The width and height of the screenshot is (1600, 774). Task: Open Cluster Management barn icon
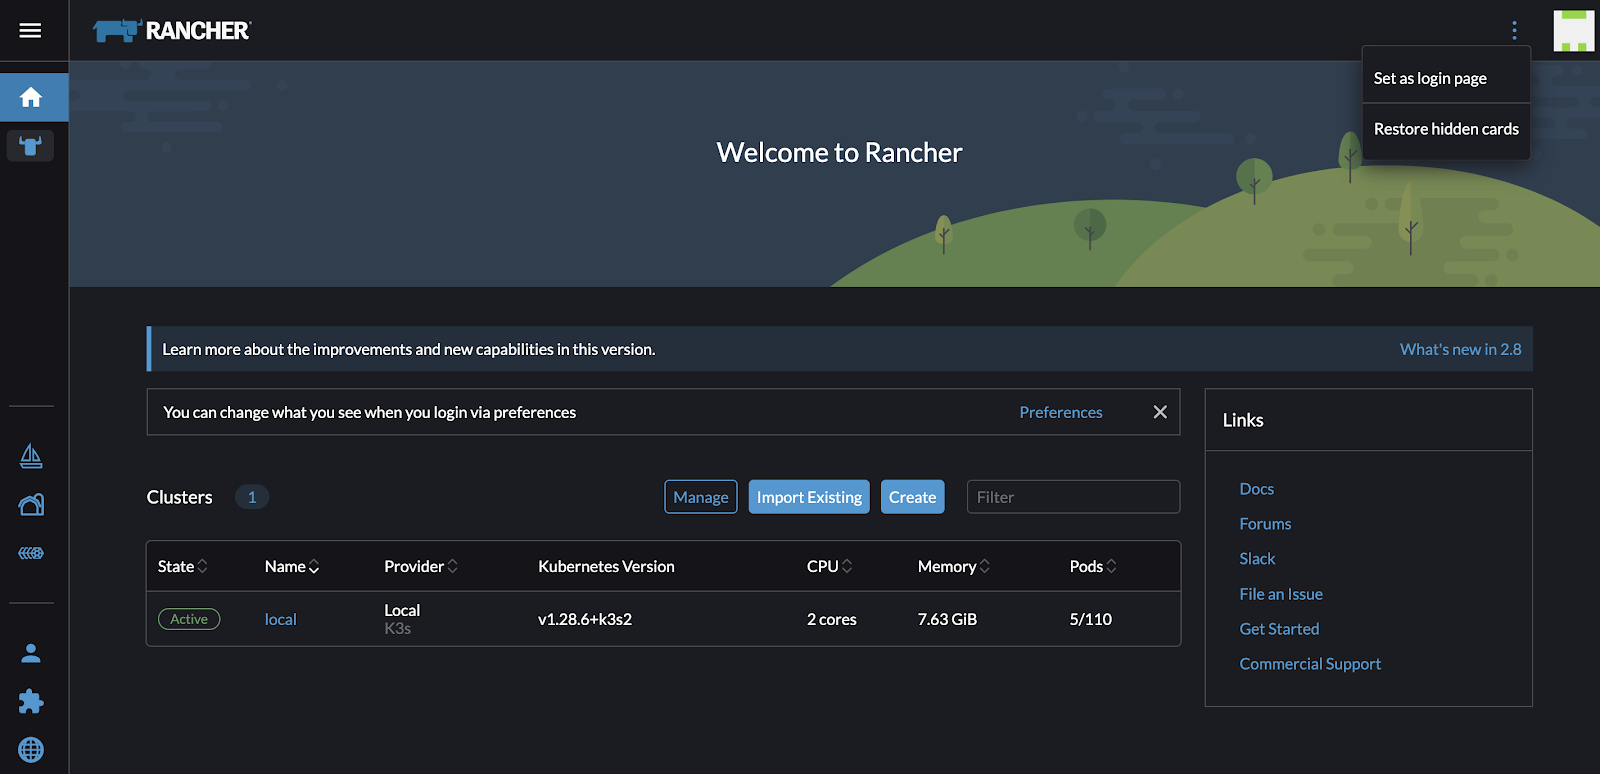(31, 504)
